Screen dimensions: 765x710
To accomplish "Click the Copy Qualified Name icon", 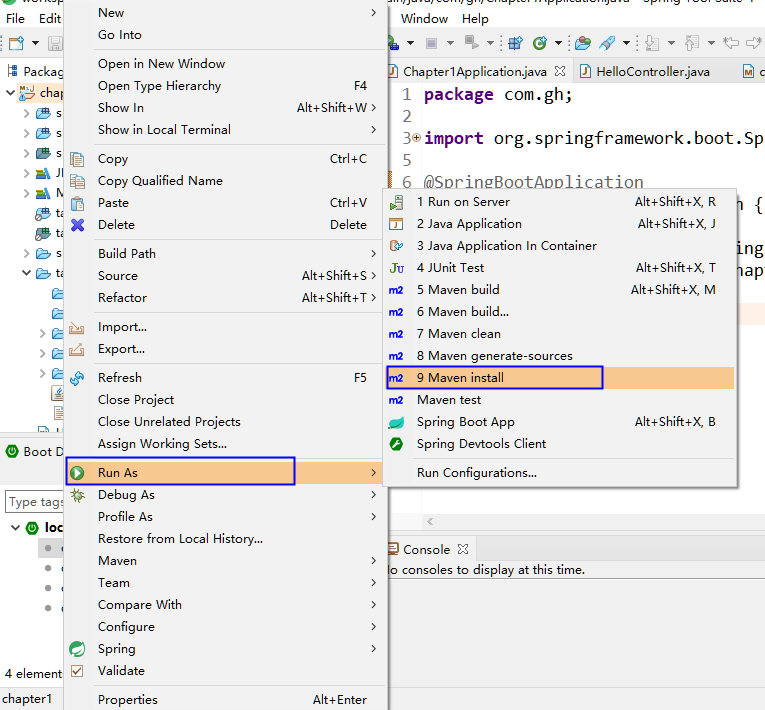I will tap(77, 181).
